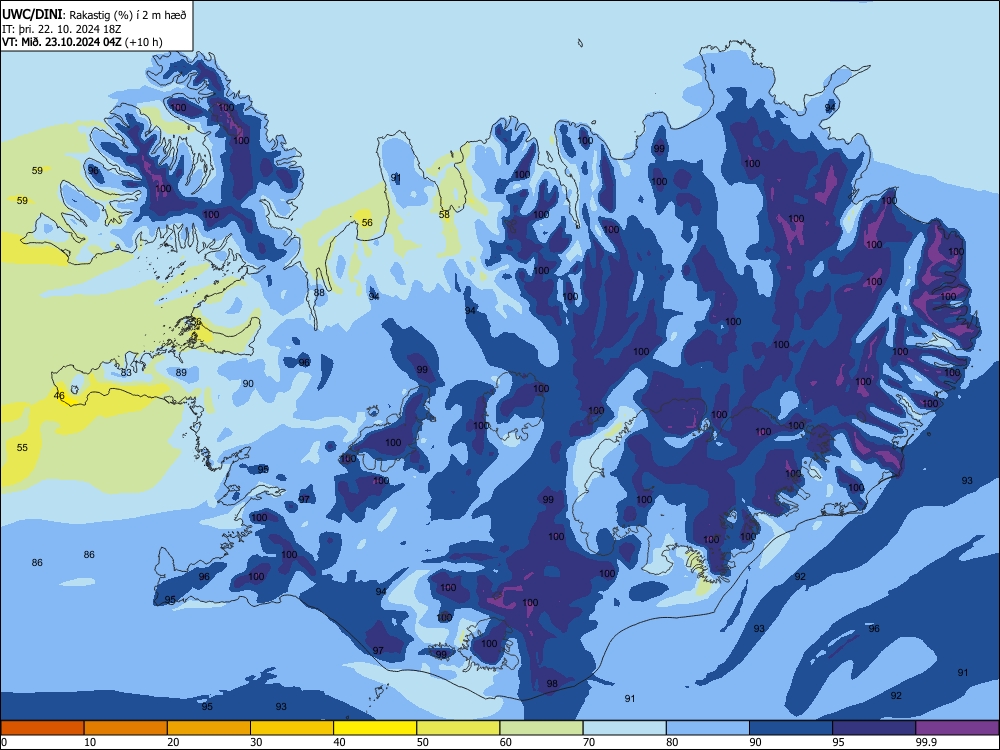Select the legend scale label "30"
This screenshot has height=750, width=1000.
tap(256, 742)
